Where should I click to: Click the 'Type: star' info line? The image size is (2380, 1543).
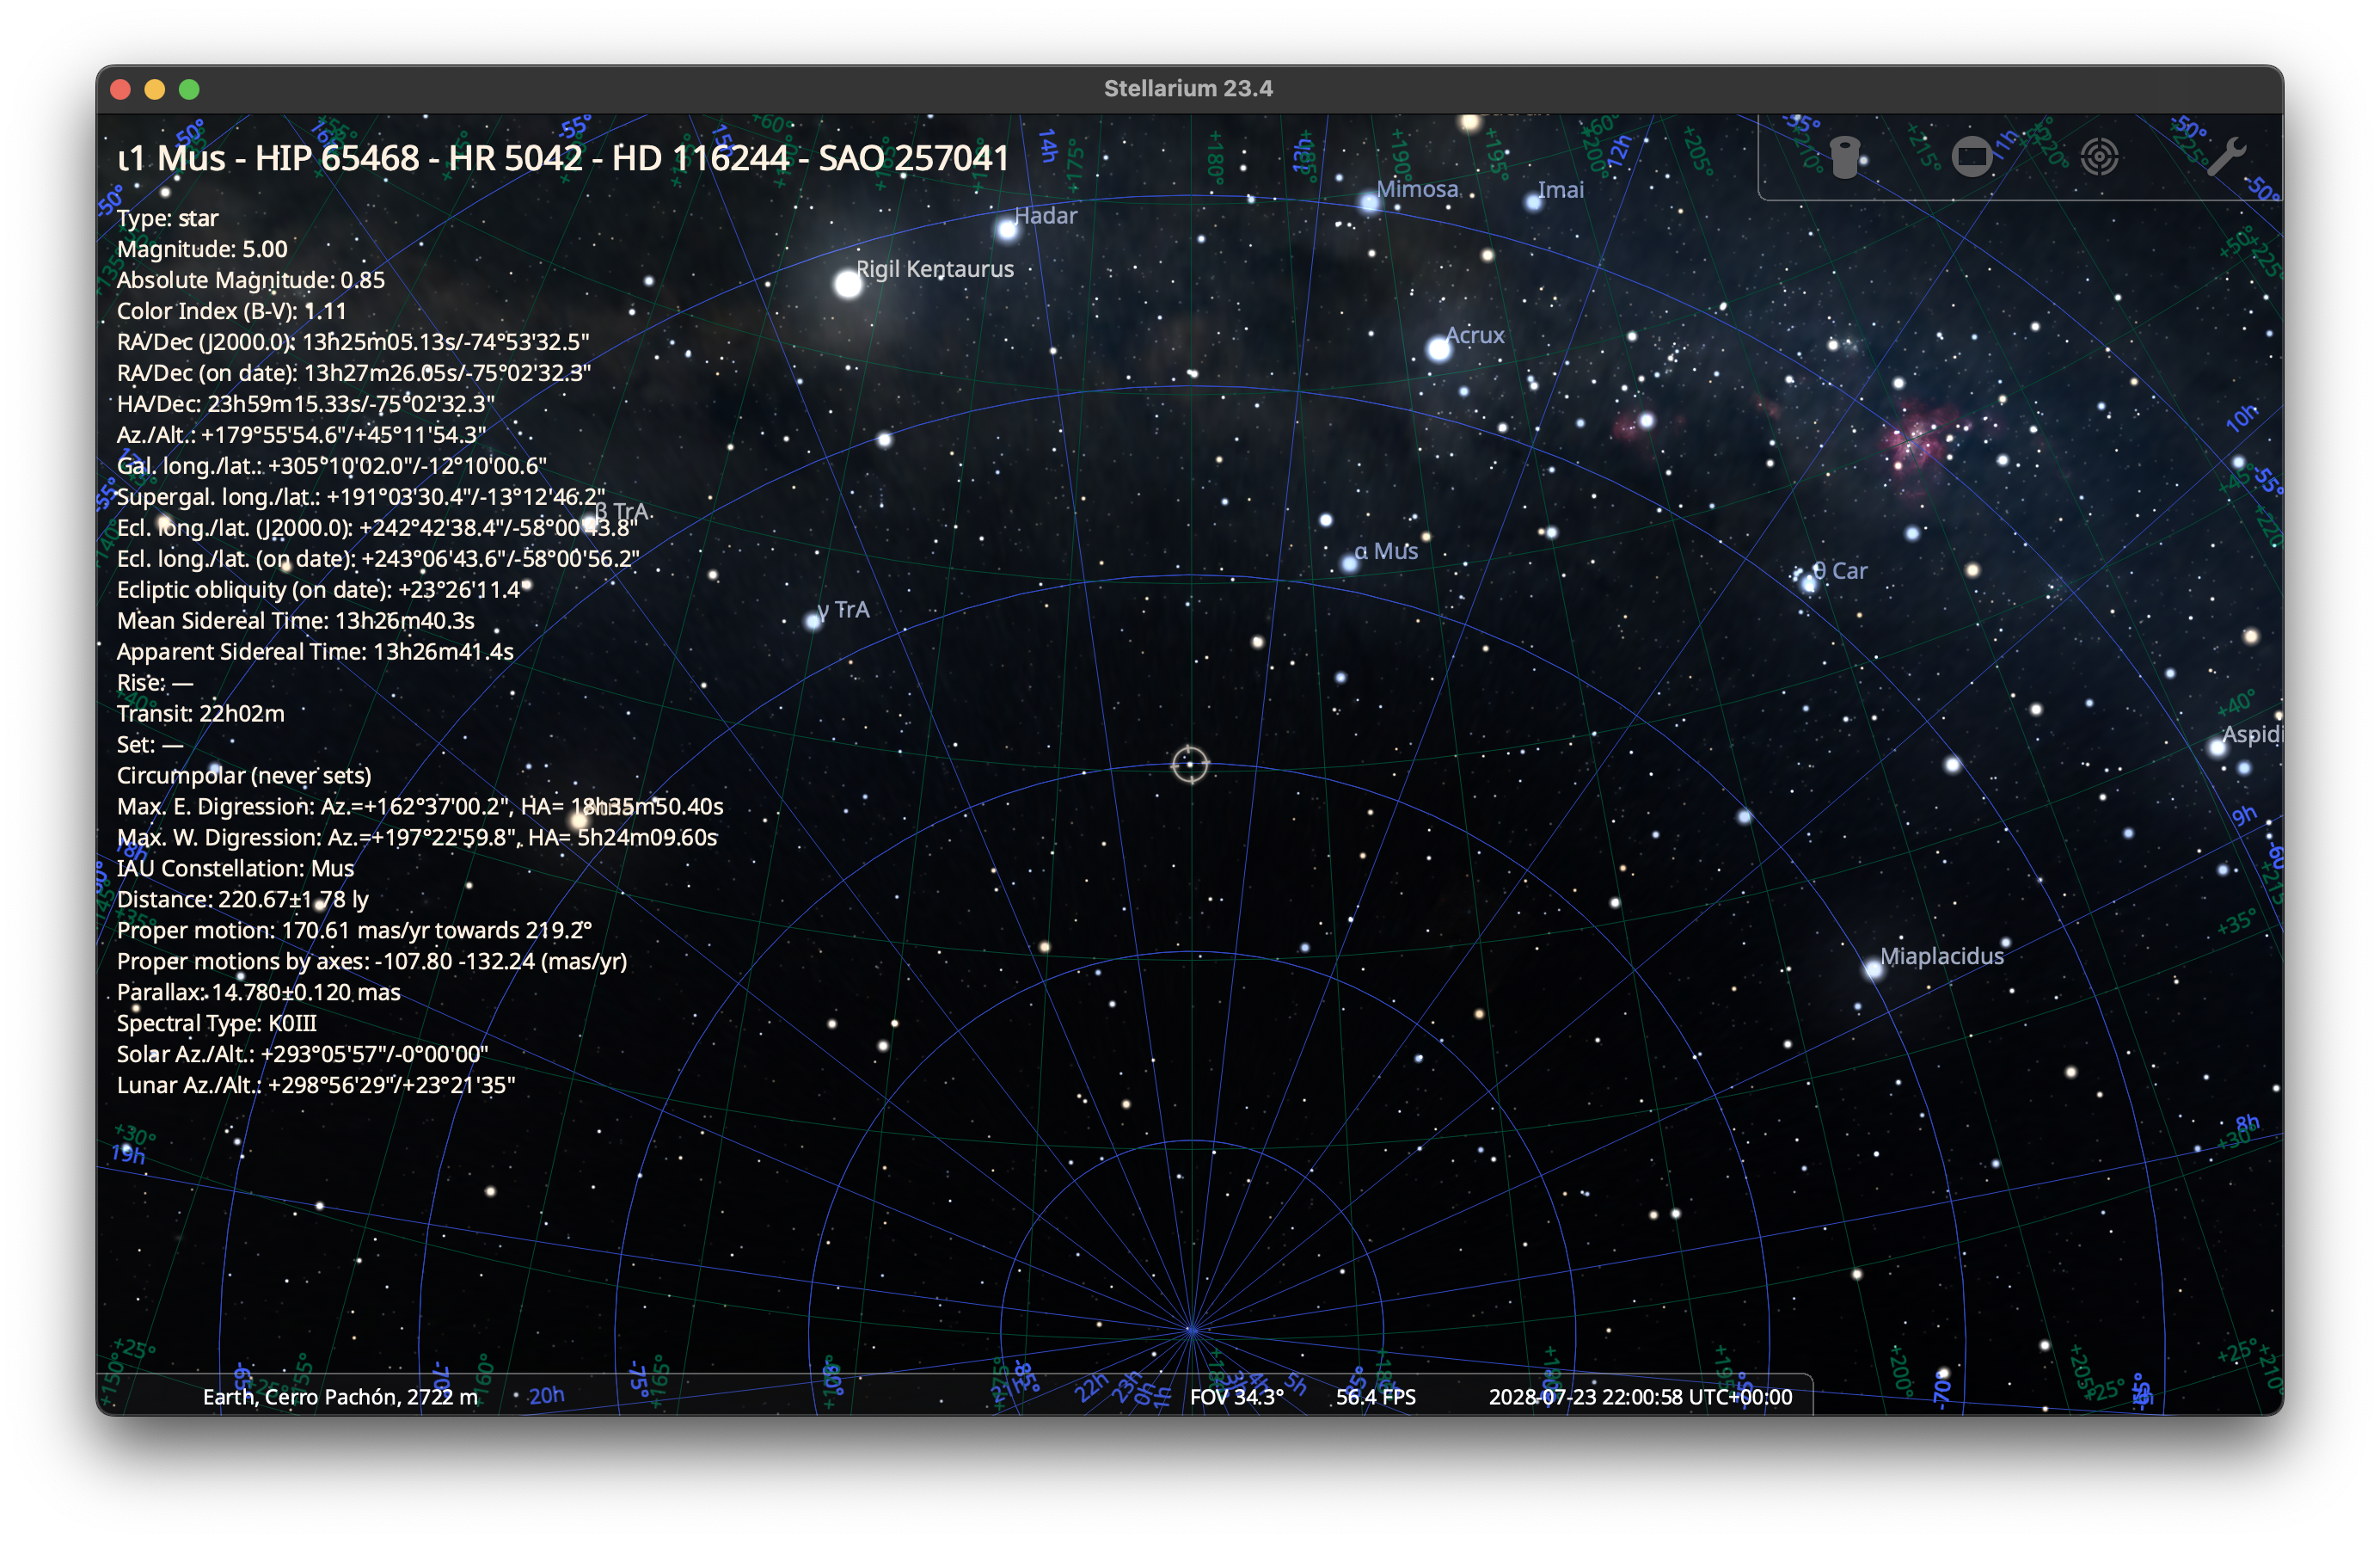click(167, 218)
